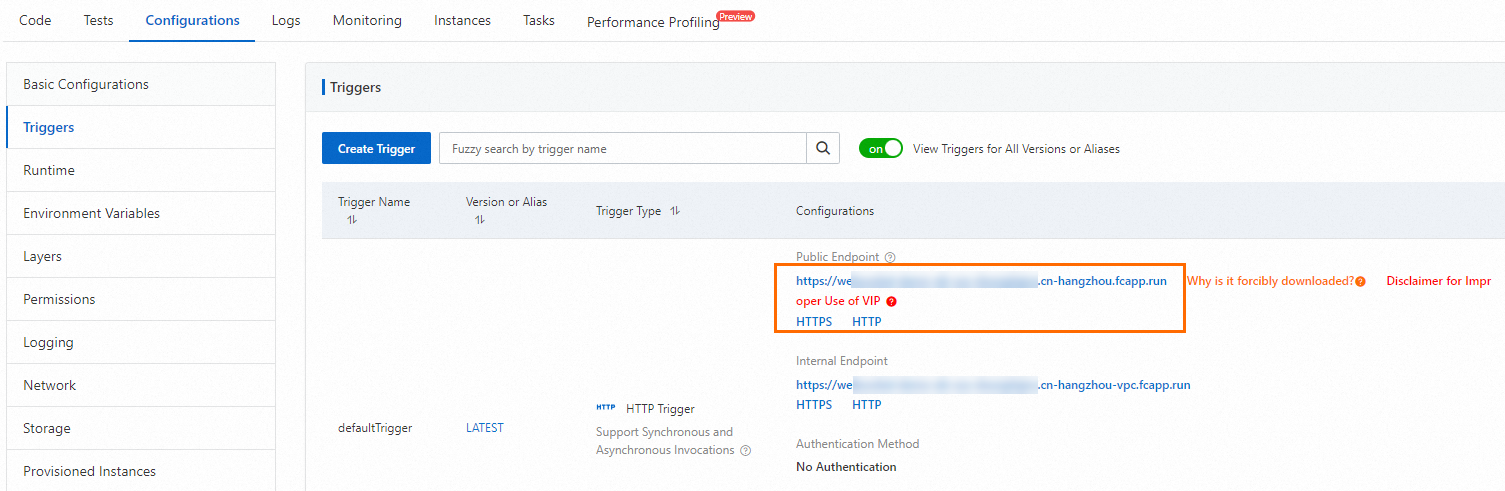Screen dimensions: 1505x491
Task: Open the Configurations tab
Action: (x=192, y=20)
